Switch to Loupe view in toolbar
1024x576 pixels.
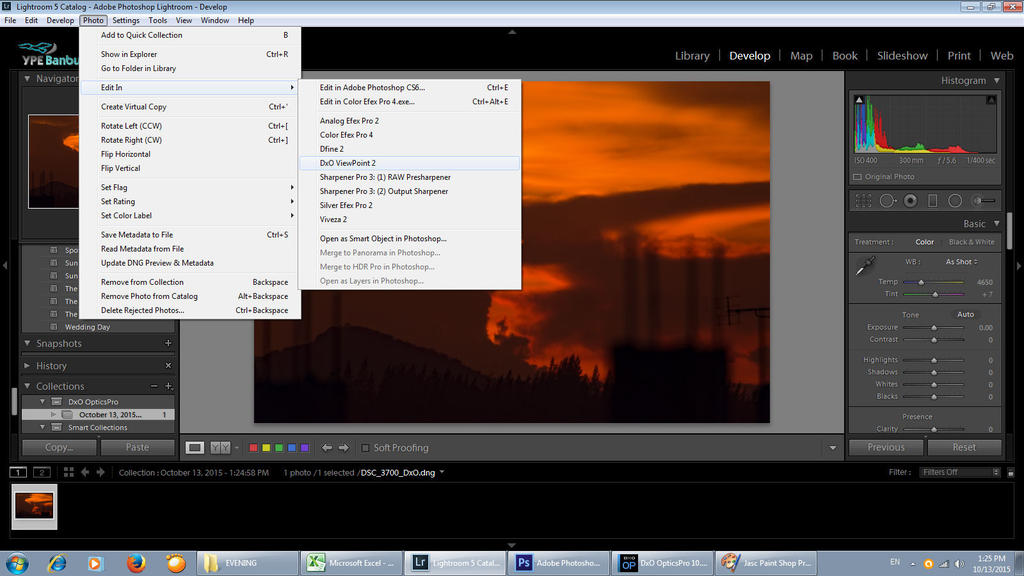click(195, 448)
